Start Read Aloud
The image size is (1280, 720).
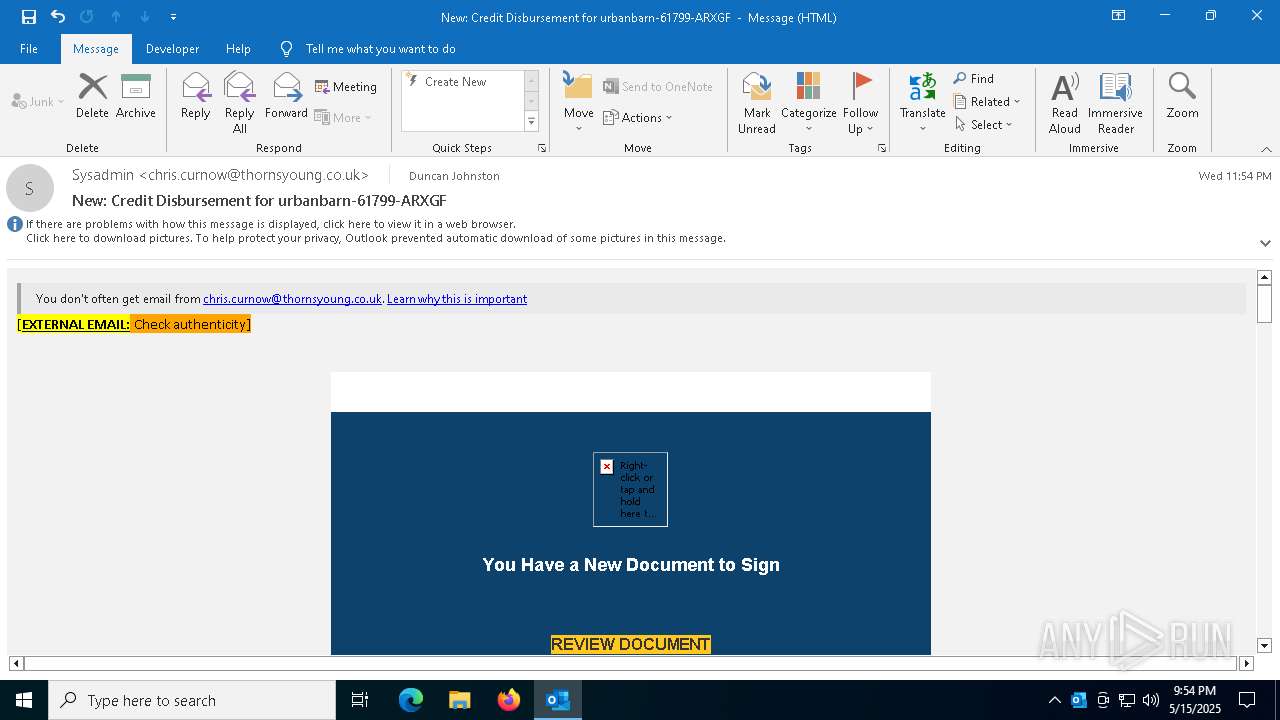coord(1065,103)
